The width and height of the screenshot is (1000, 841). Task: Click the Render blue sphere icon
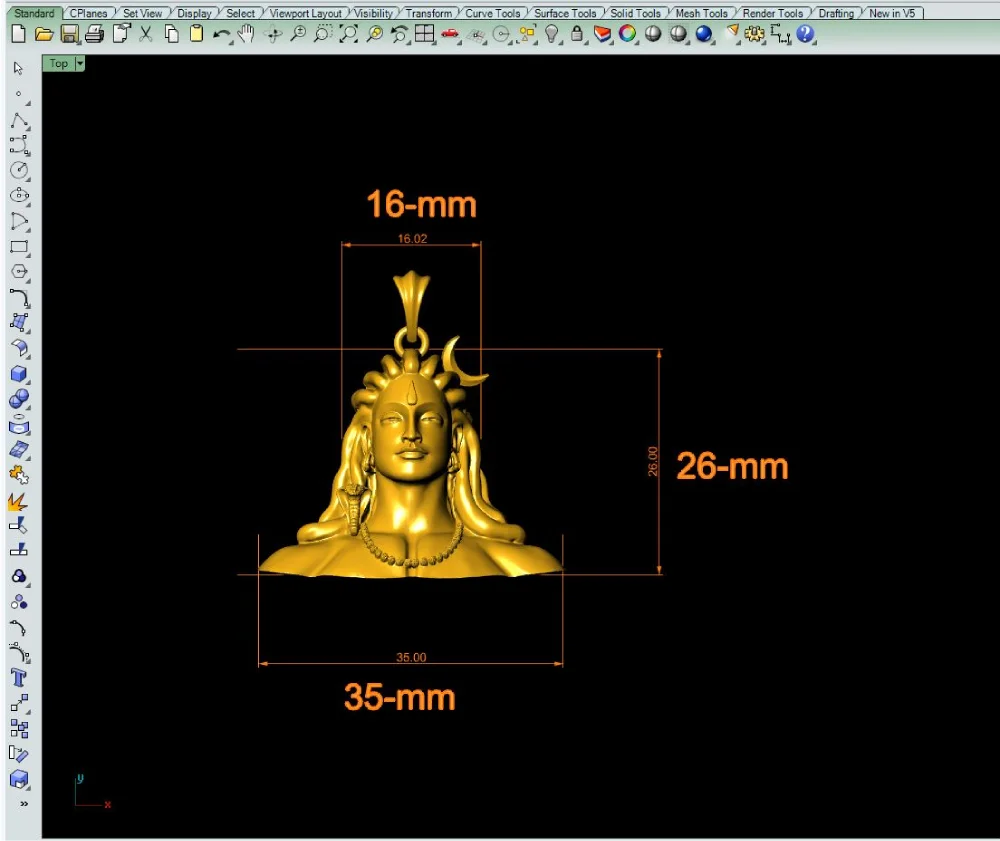[703, 34]
